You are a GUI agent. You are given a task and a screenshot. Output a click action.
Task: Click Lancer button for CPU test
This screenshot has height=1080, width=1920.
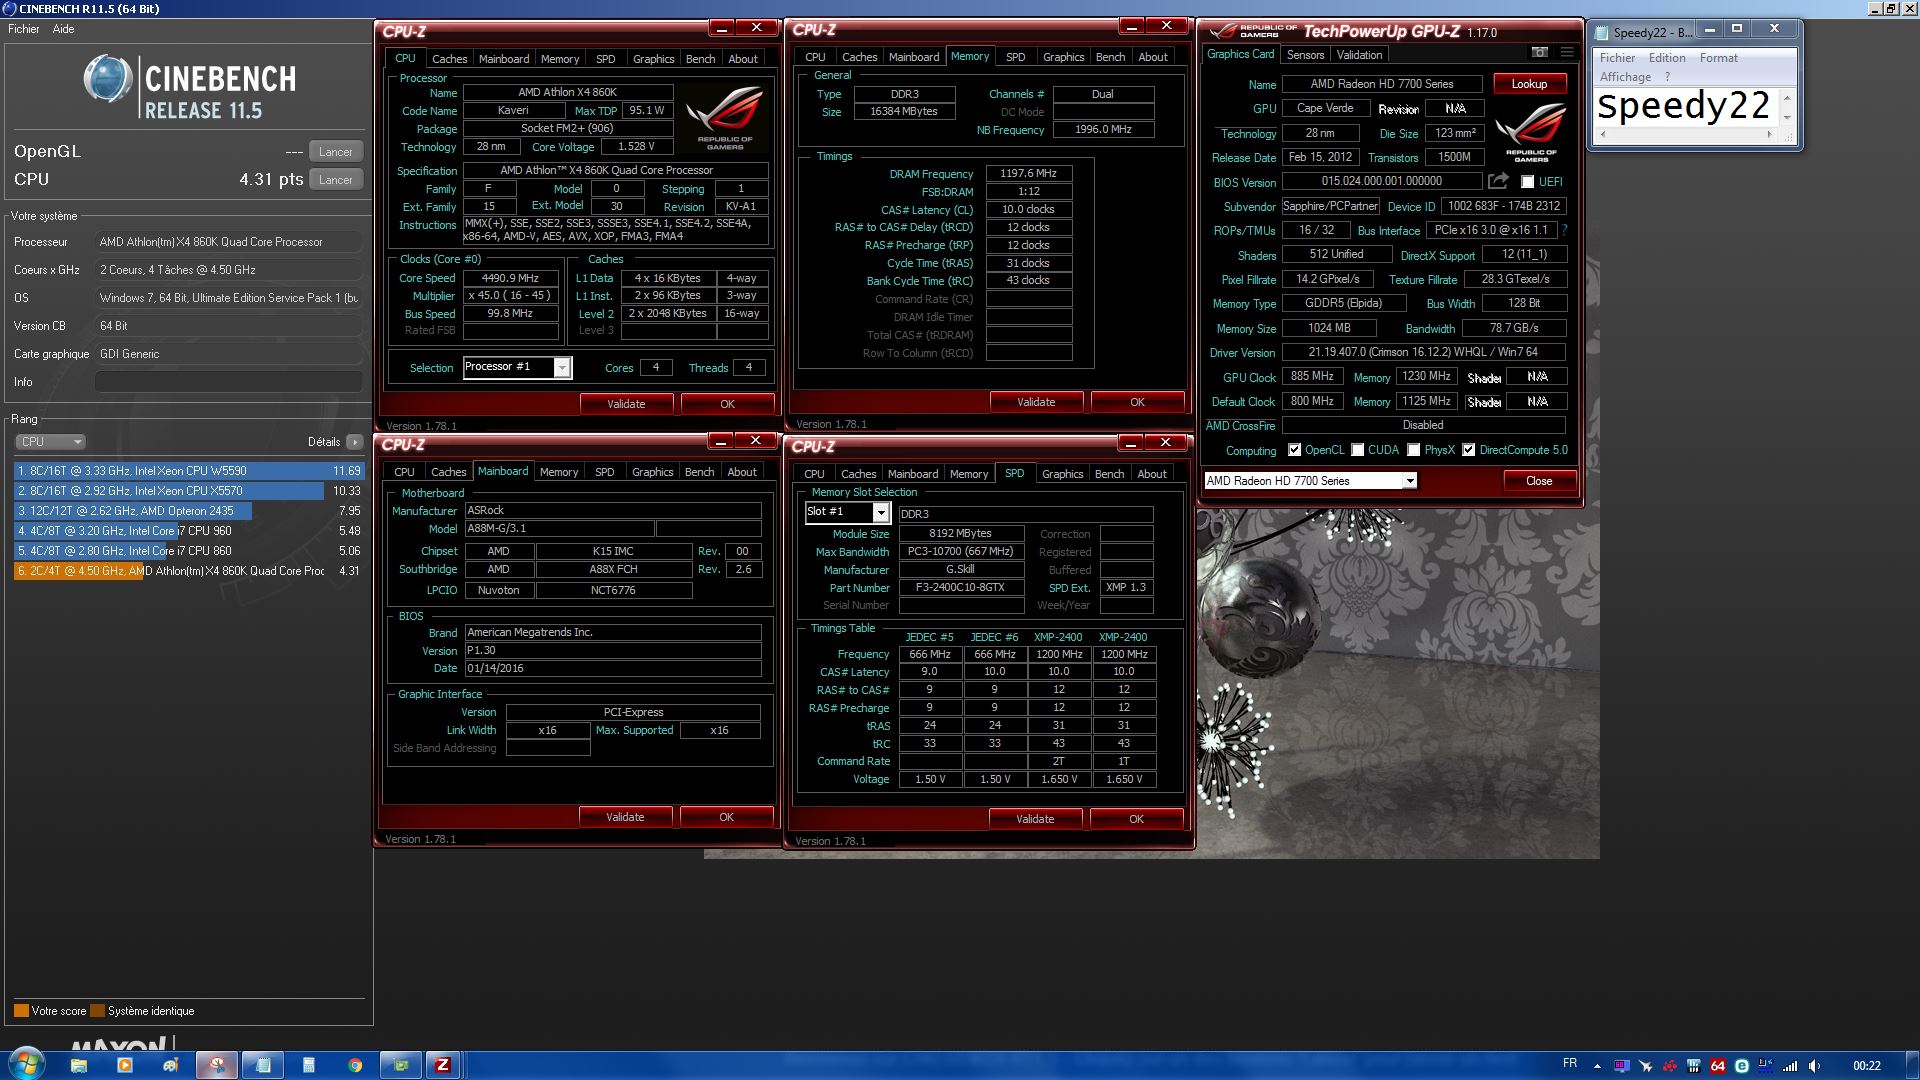335,180
